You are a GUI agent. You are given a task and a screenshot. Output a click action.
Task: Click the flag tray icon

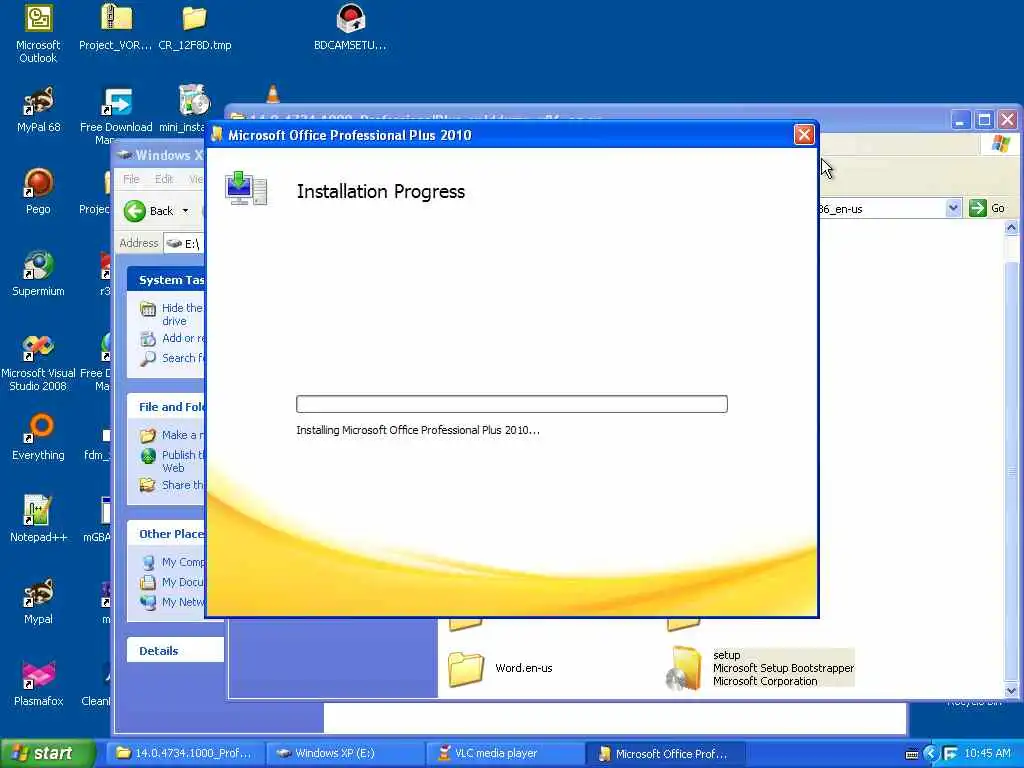[950, 754]
